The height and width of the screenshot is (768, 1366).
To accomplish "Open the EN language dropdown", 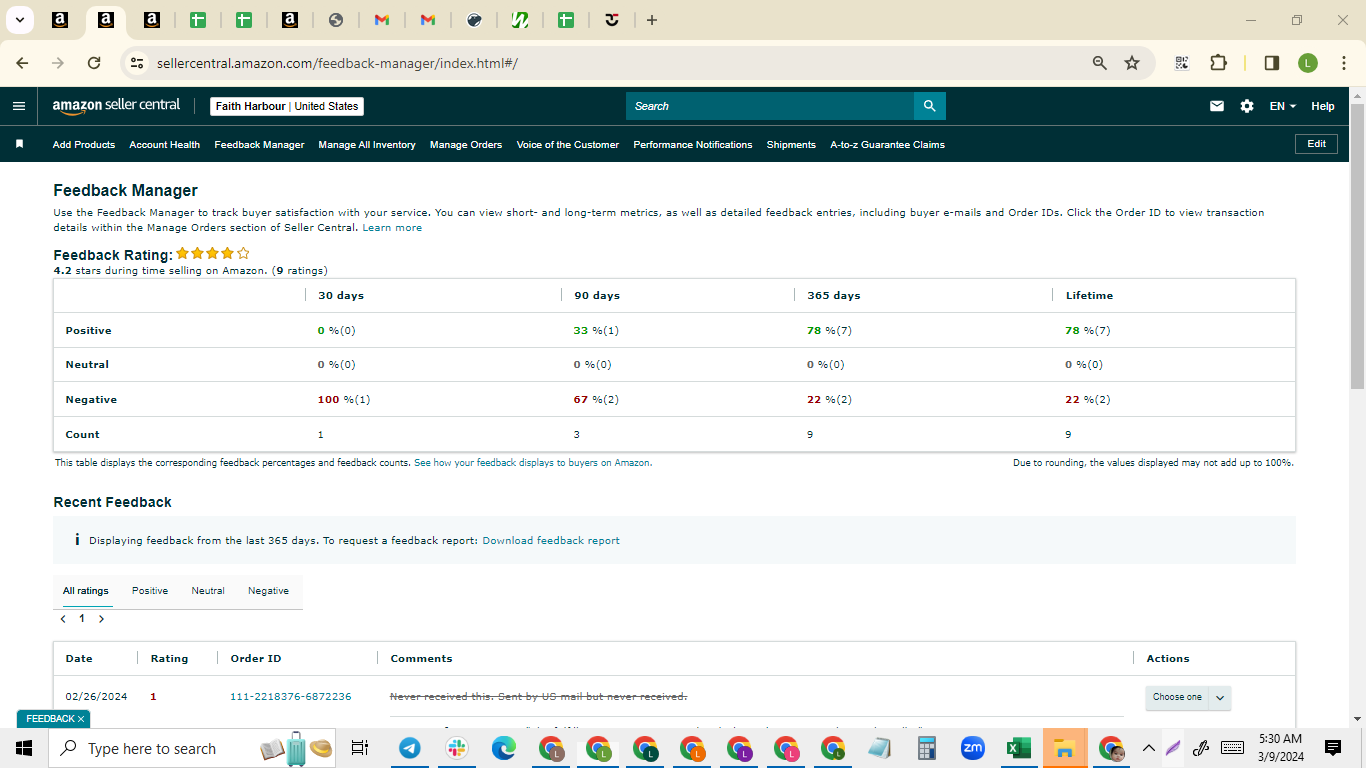I will point(1282,106).
